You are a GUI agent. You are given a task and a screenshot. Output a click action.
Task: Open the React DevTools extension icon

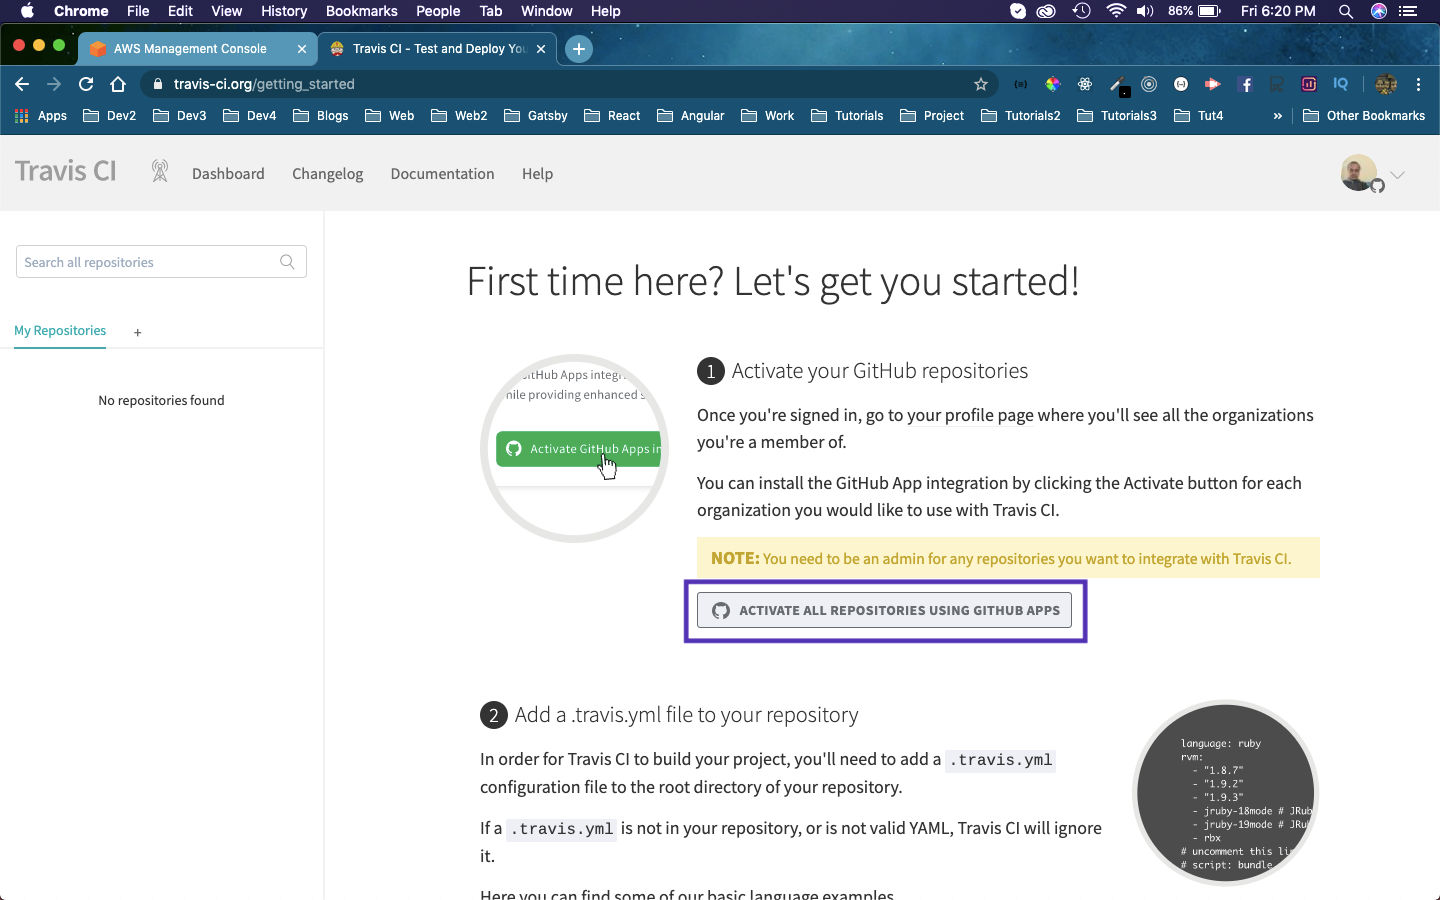[x=1085, y=84]
